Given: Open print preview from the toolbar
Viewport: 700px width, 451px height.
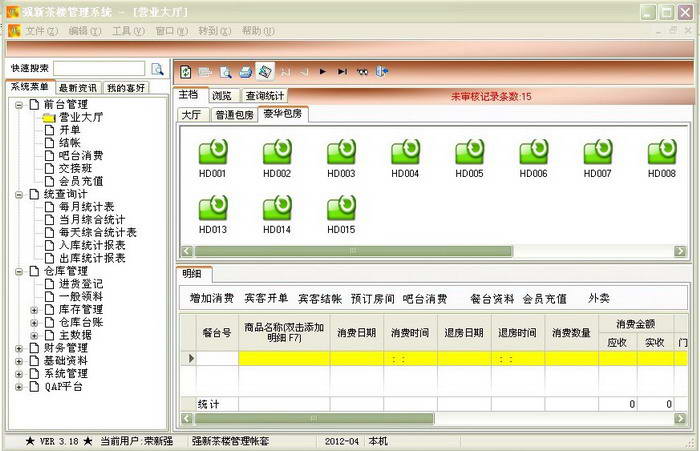Looking at the screenshot, I should 225,71.
